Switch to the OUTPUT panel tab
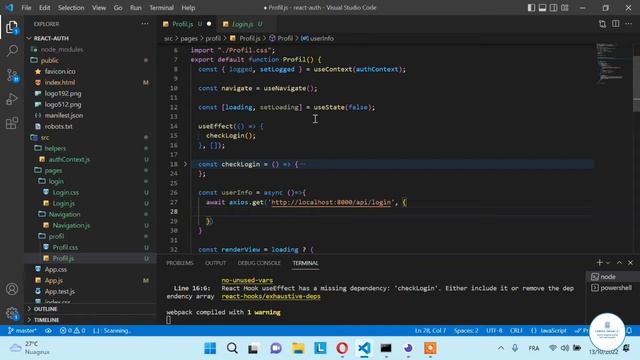 [216, 263]
